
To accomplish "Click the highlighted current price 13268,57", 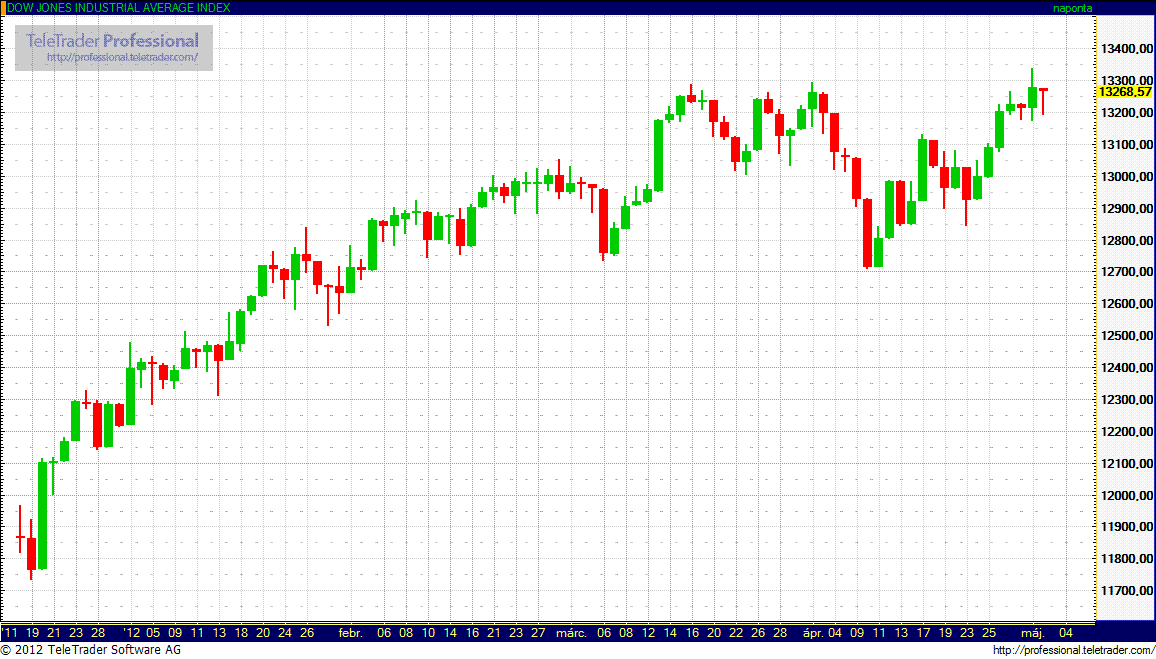I will click(1125, 91).
